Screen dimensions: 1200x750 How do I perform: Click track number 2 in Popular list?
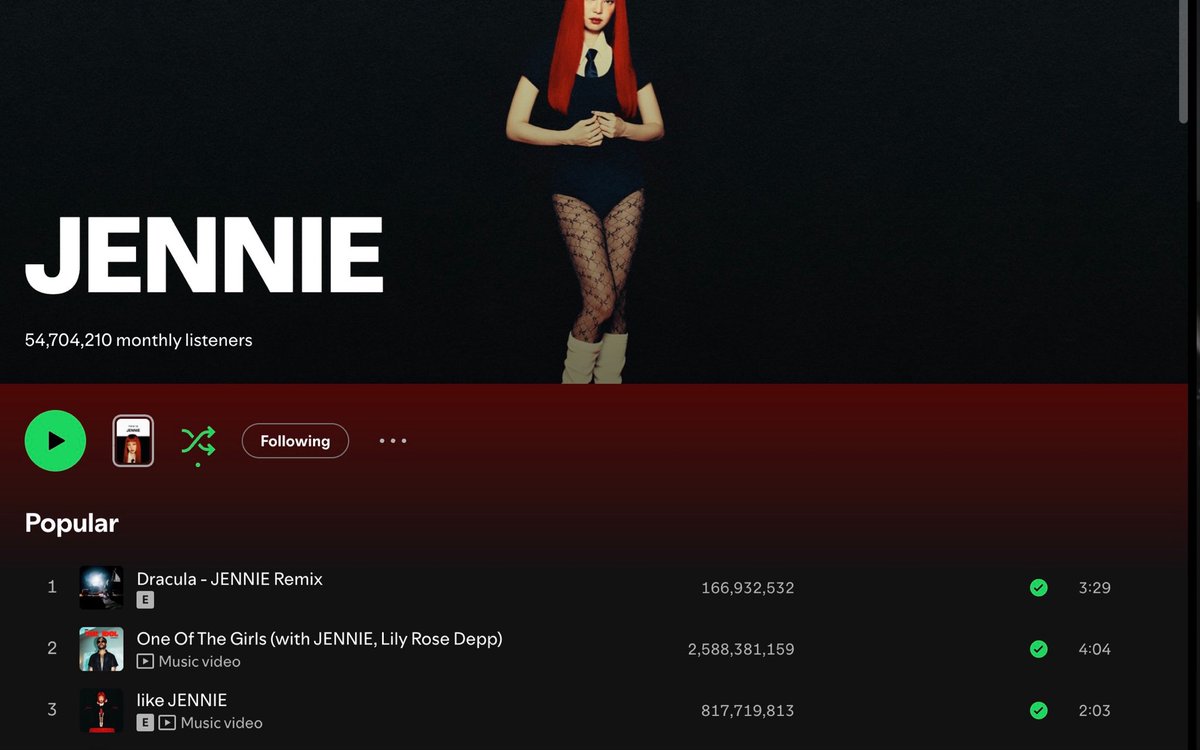coord(52,648)
